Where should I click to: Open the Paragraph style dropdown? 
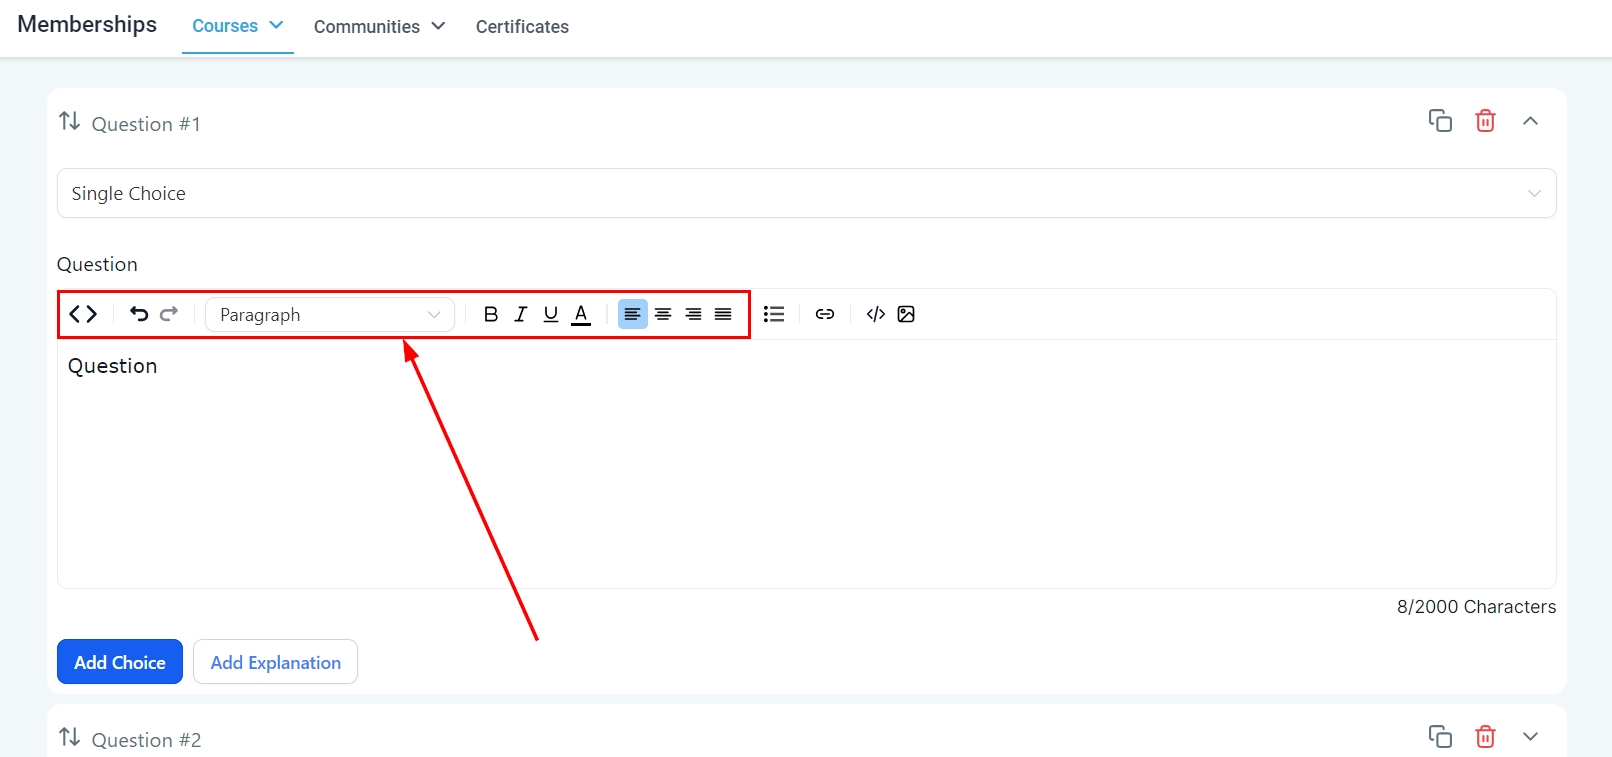point(330,315)
